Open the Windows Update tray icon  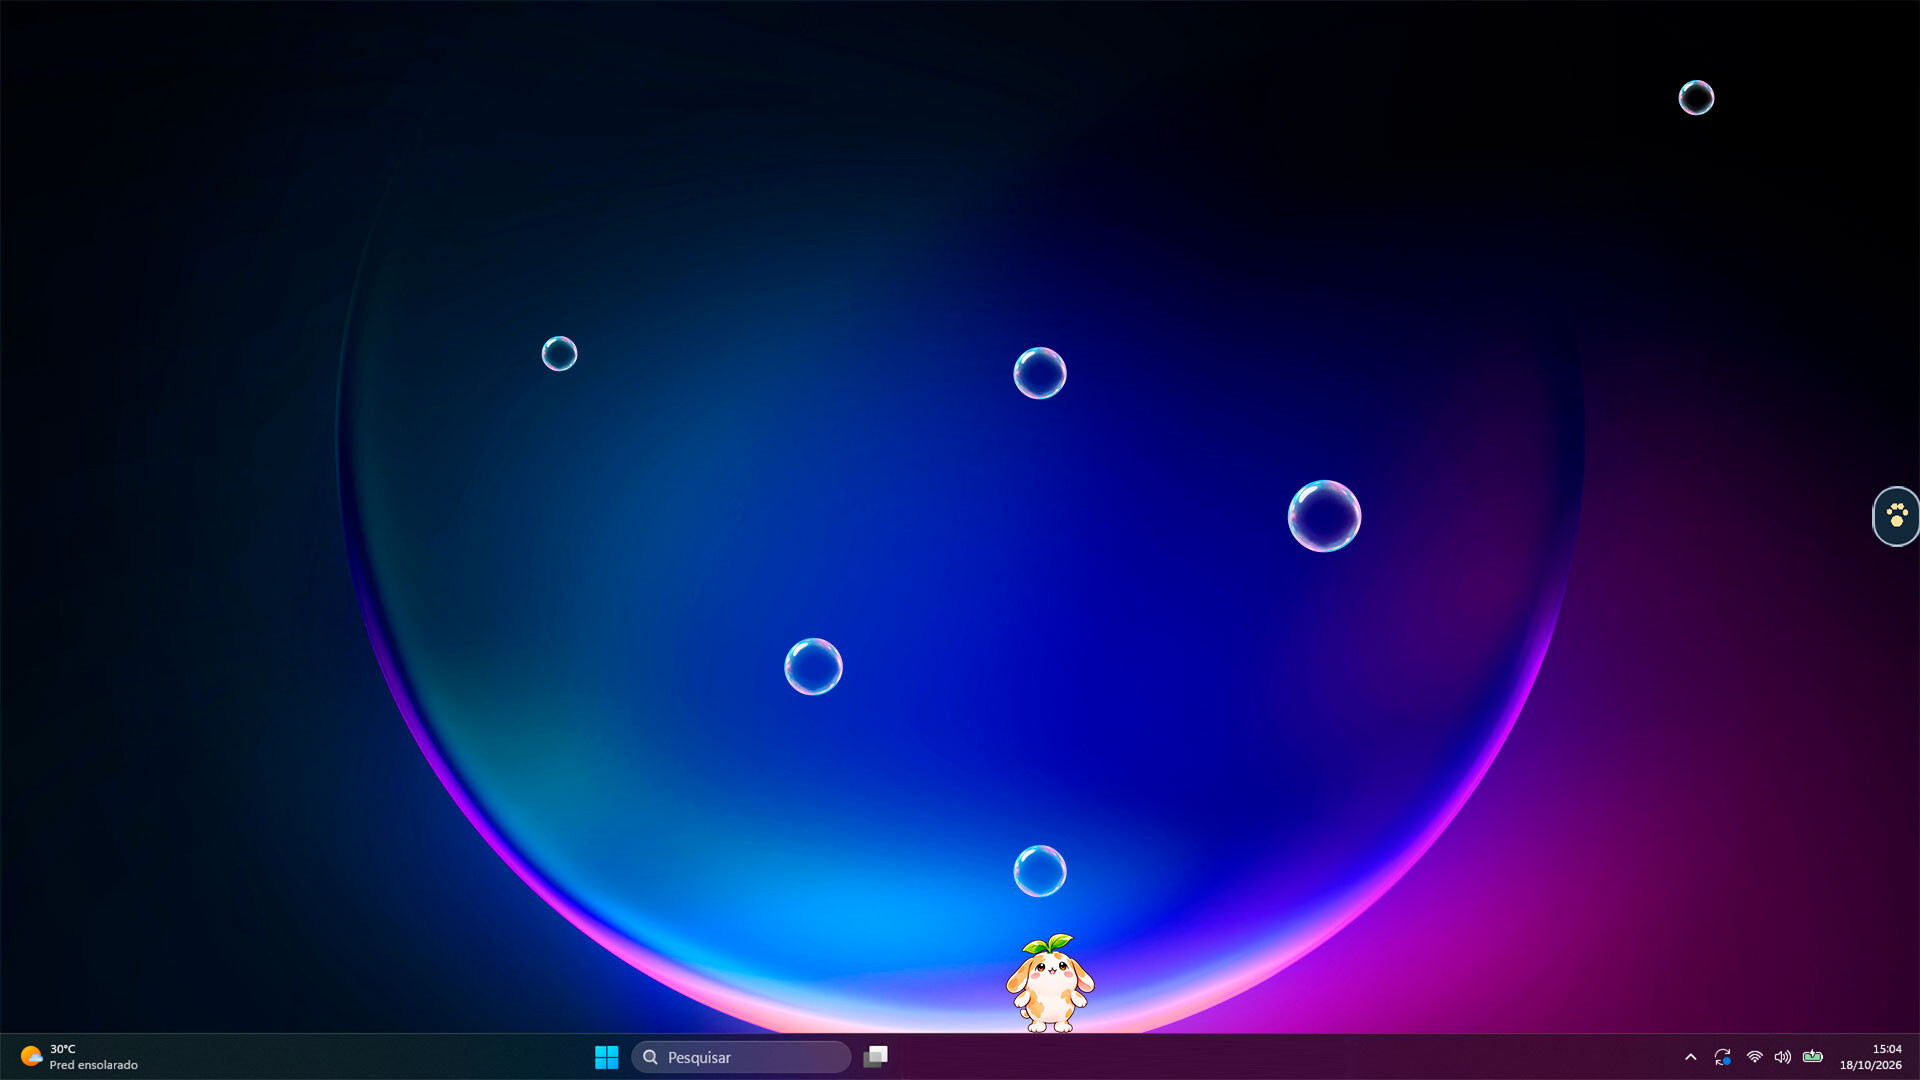(x=1722, y=1057)
